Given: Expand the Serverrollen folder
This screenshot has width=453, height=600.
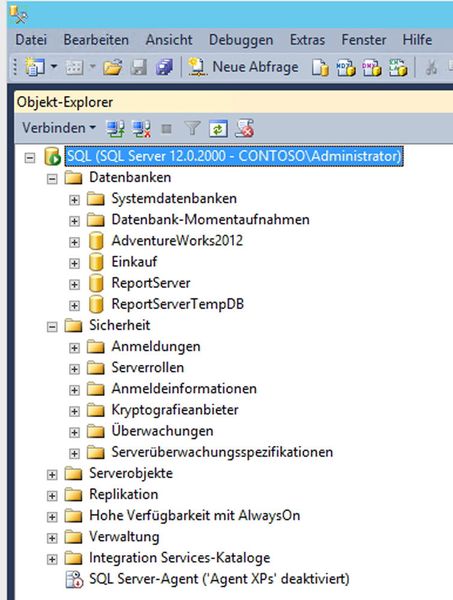Looking at the screenshot, I should (74, 369).
